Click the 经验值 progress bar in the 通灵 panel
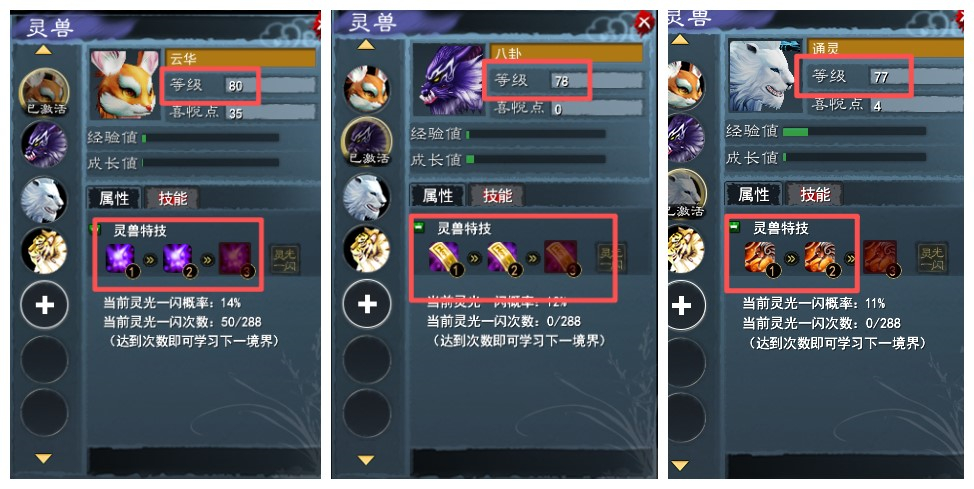This screenshot has height=489, width=974. point(854,131)
